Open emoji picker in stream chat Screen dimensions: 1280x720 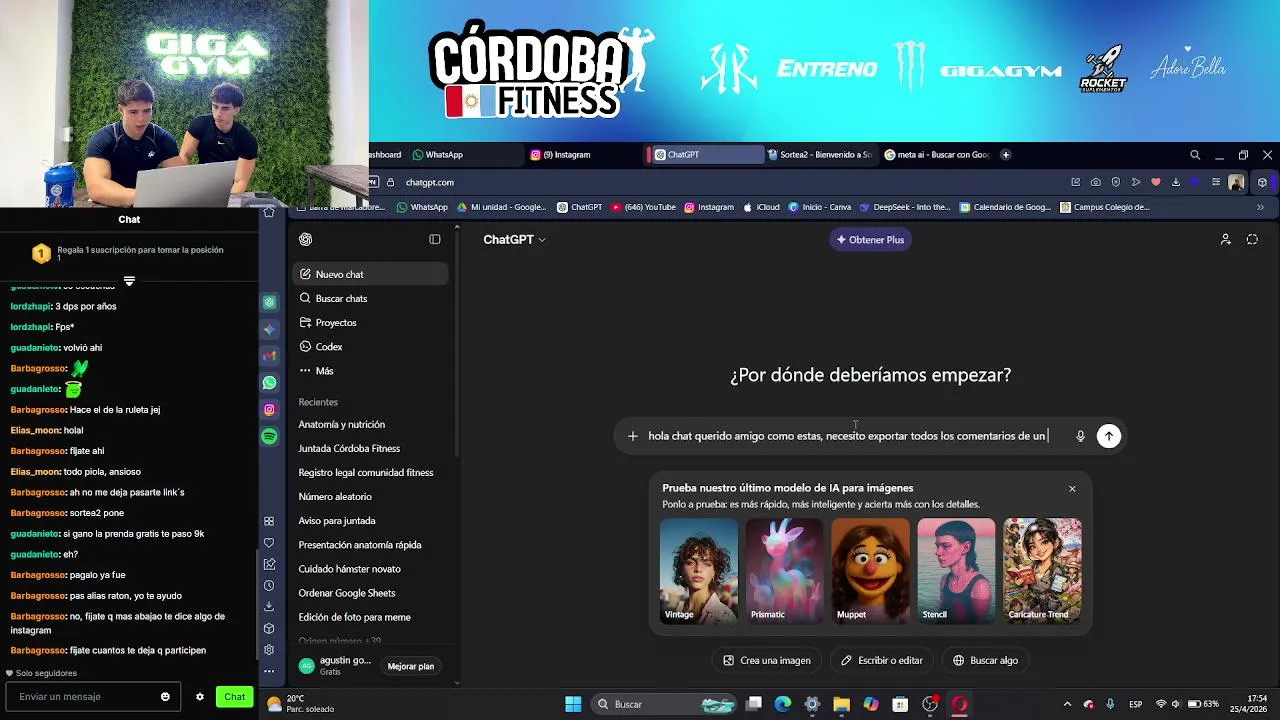pos(165,697)
